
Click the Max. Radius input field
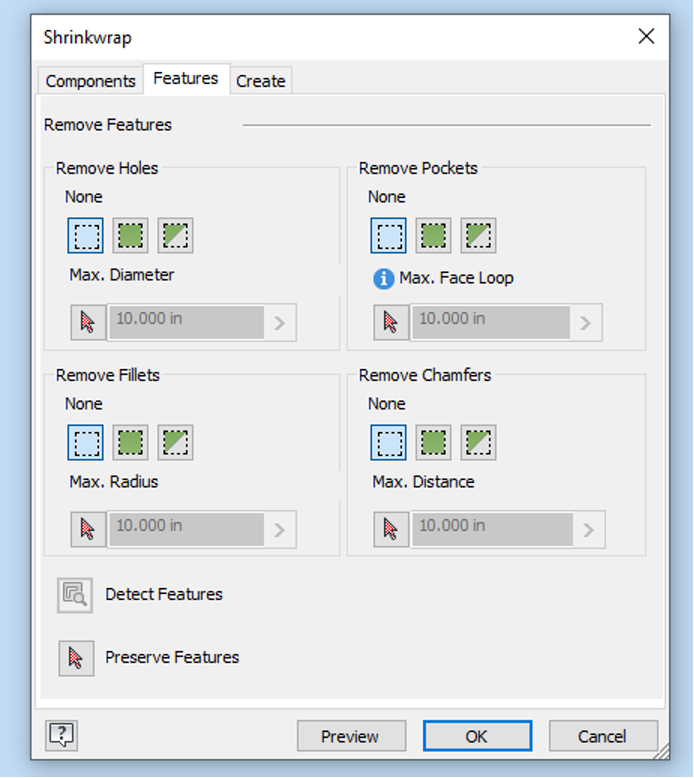(x=187, y=529)
